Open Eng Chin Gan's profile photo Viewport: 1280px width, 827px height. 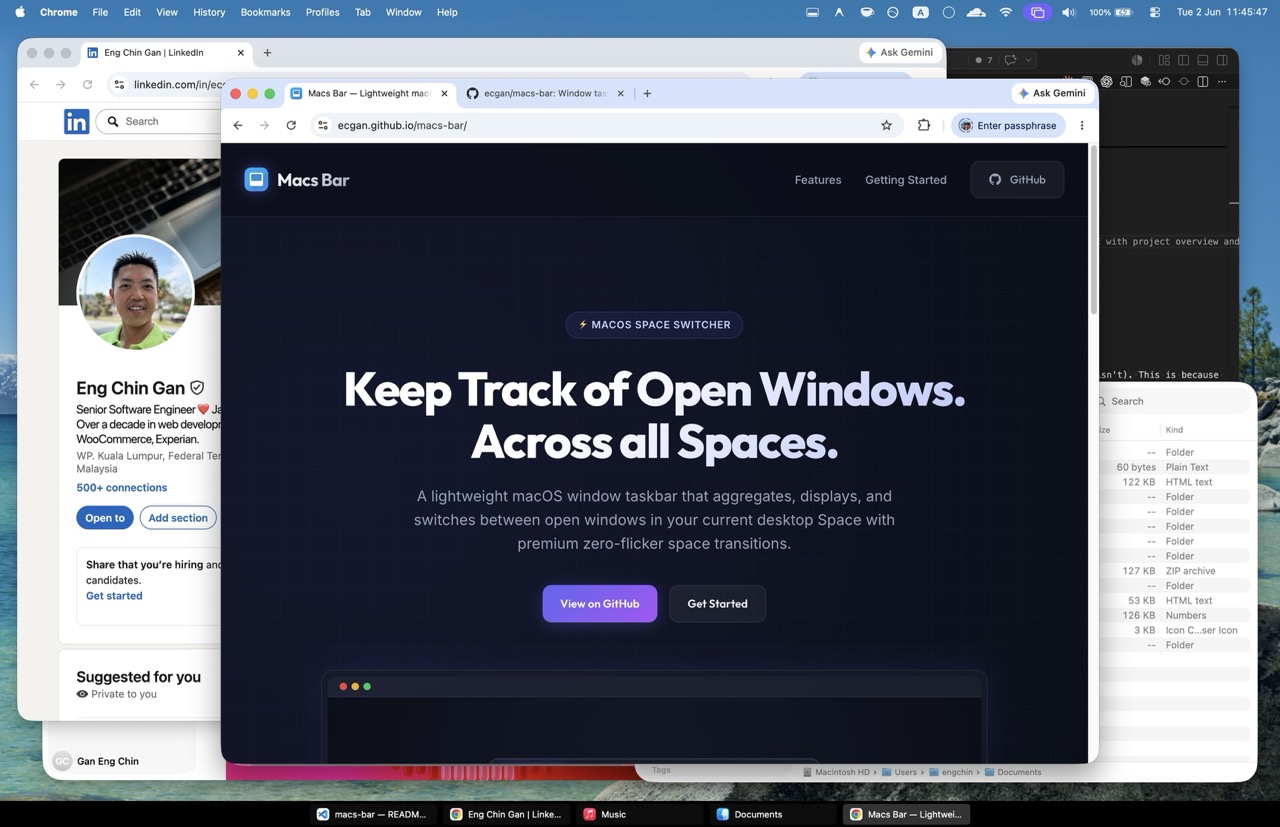(x=135, y=292)
